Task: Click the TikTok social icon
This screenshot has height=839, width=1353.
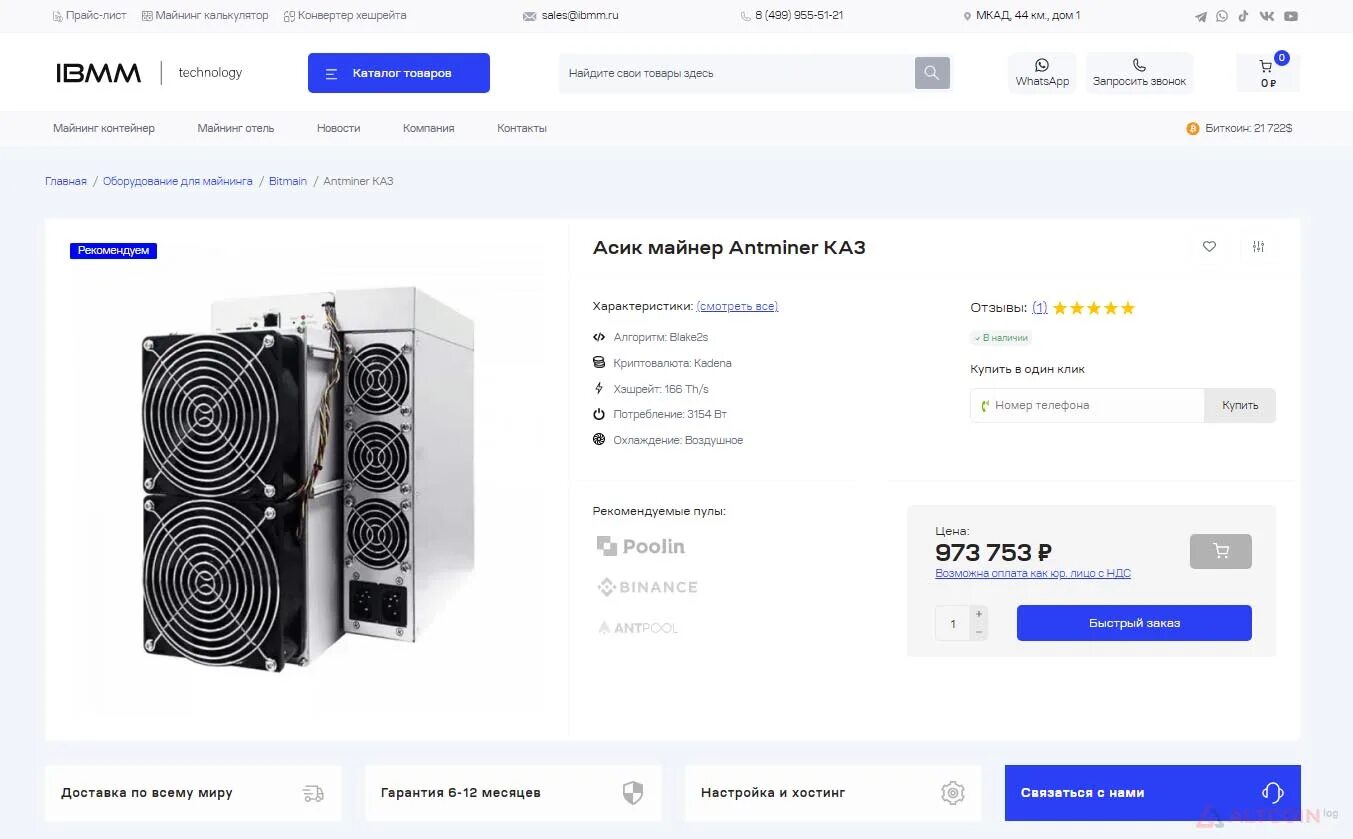Action: (1243, 16)
